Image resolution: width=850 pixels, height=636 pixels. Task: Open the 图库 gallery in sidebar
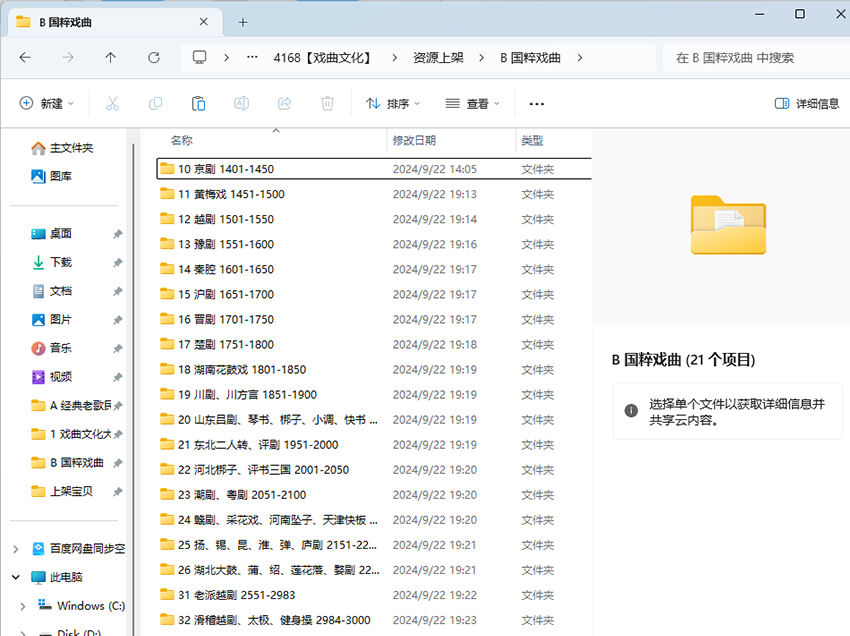51,176
